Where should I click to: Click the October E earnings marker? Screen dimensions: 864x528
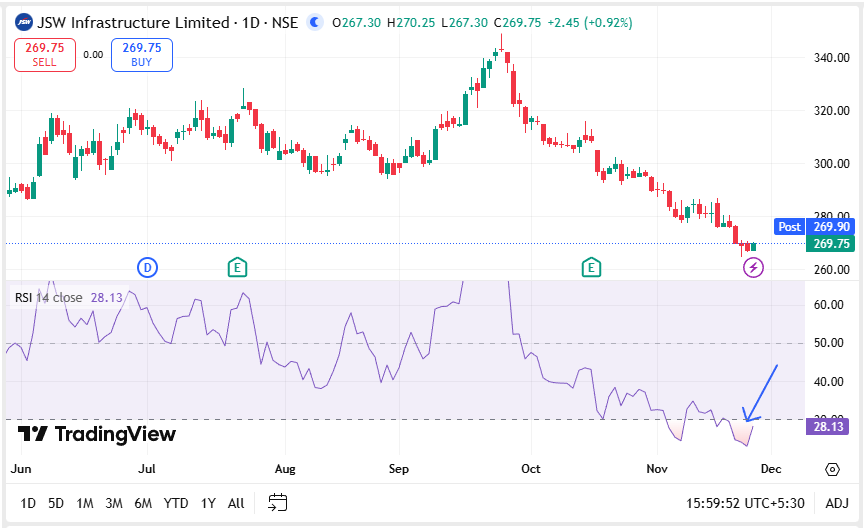(592, 267)
